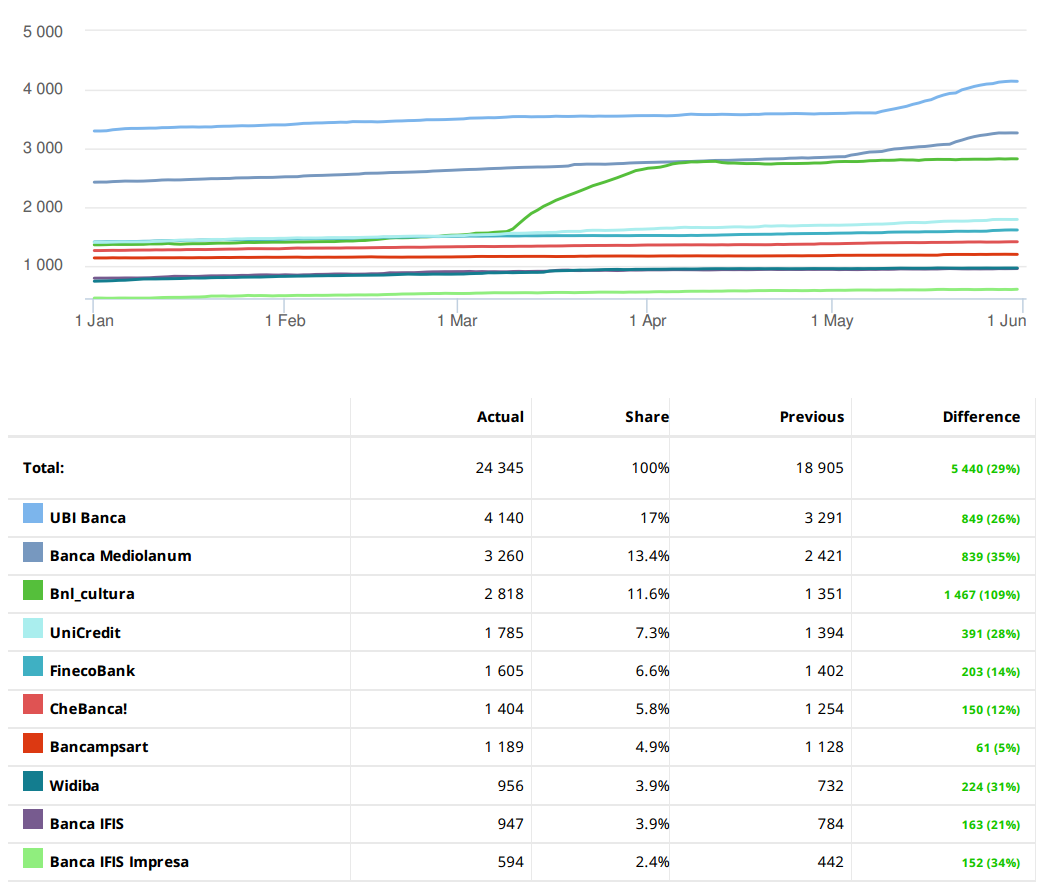Click the Banca Mediolanum slate blue swatch

pyautogui.click(x=33, y=552)
